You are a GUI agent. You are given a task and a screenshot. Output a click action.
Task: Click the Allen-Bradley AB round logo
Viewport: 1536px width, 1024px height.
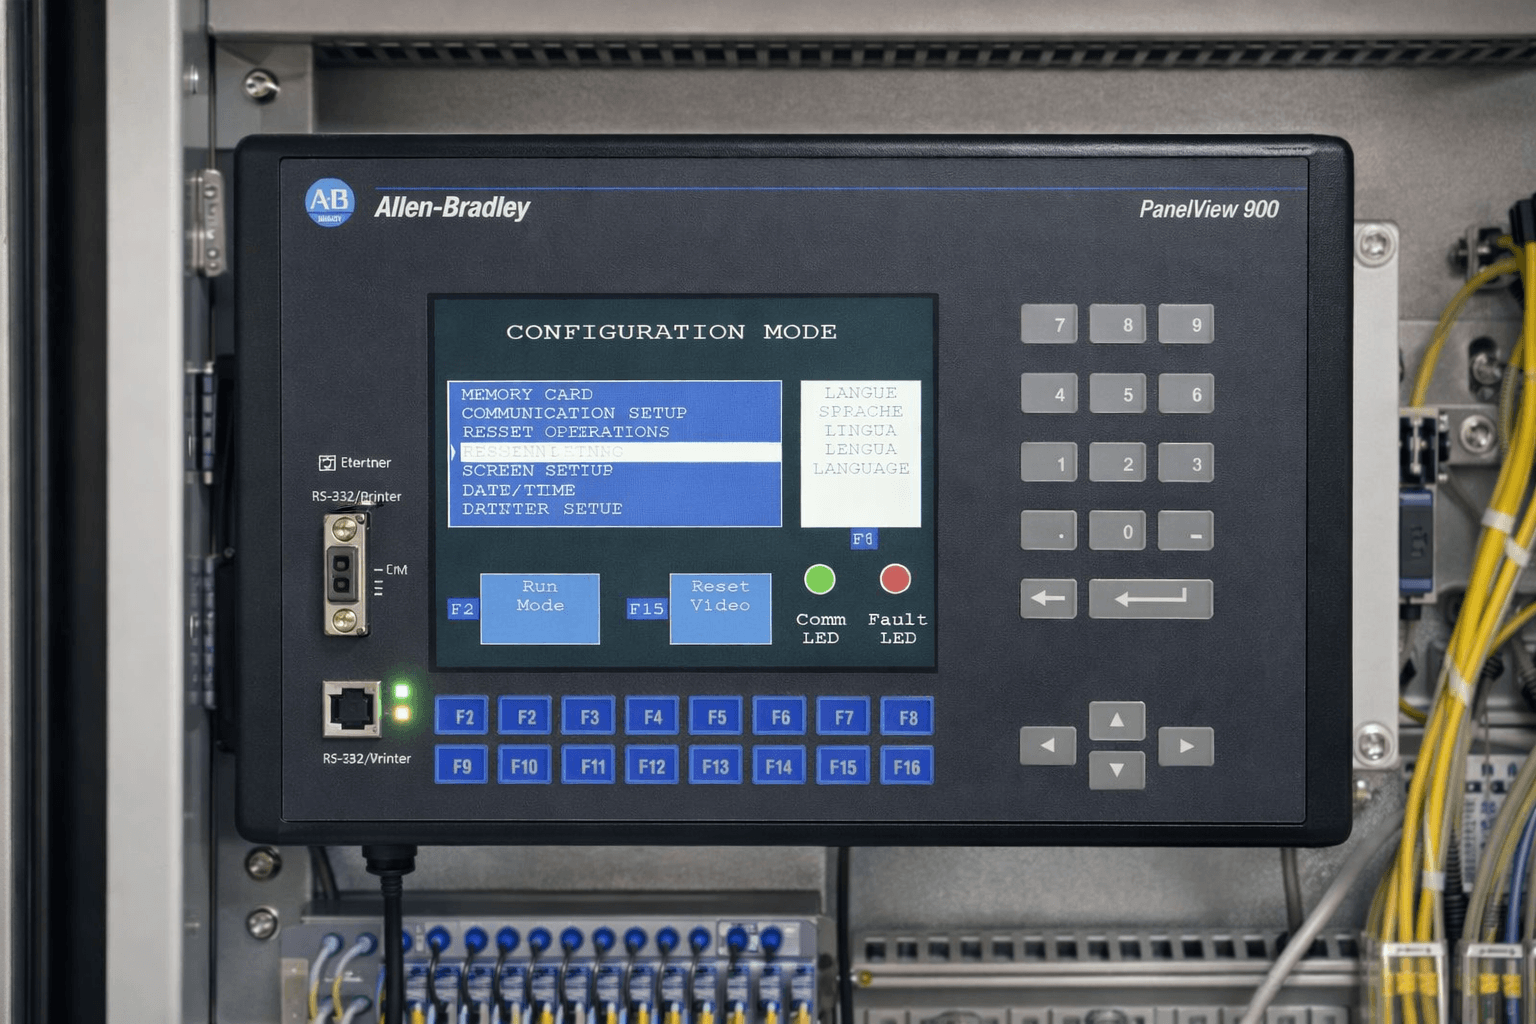[330, 203]
